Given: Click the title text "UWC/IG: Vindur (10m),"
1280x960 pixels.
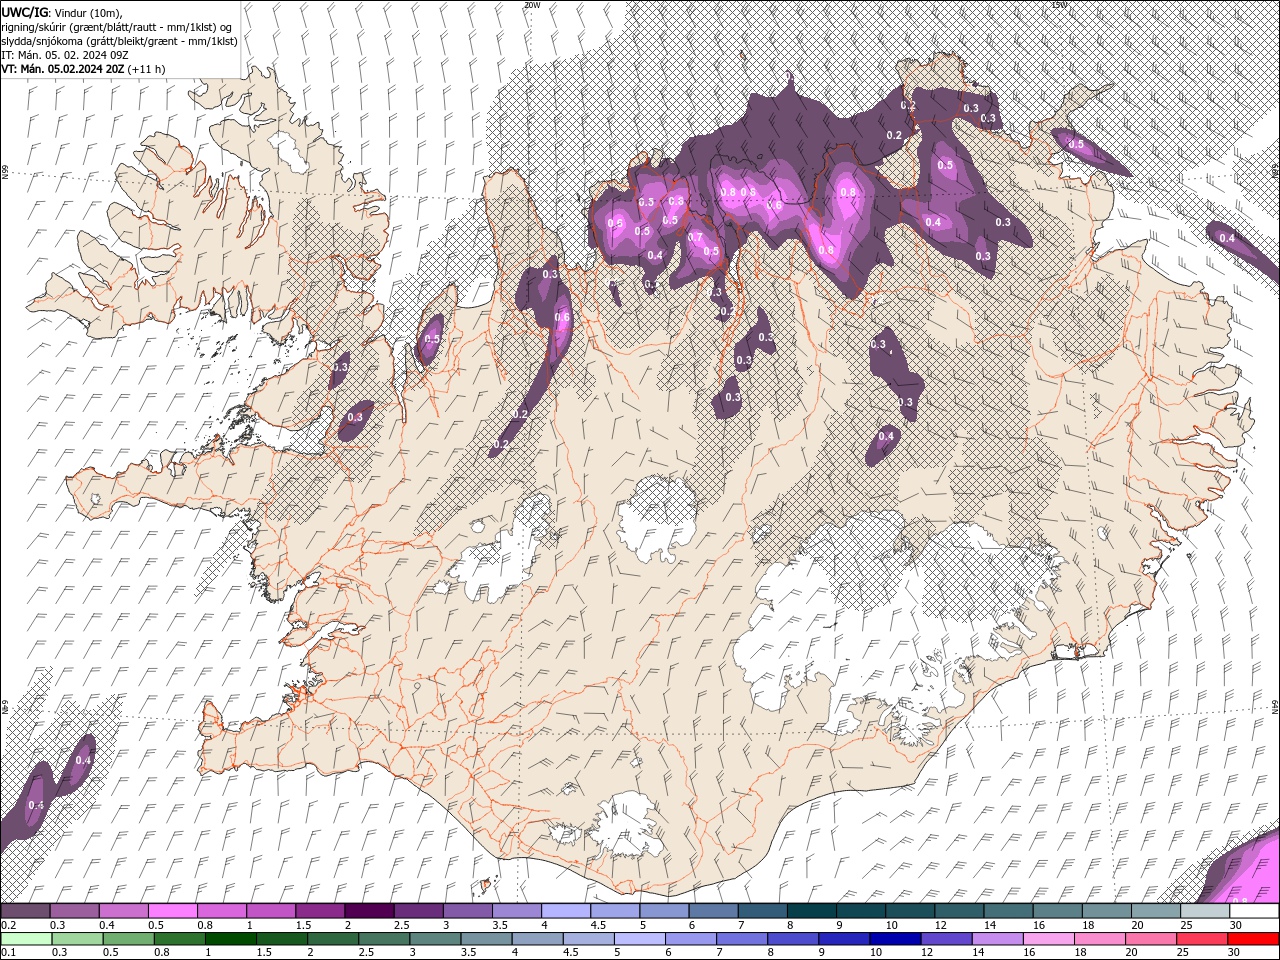Looking at the screenshot, I should coord(62,12).
